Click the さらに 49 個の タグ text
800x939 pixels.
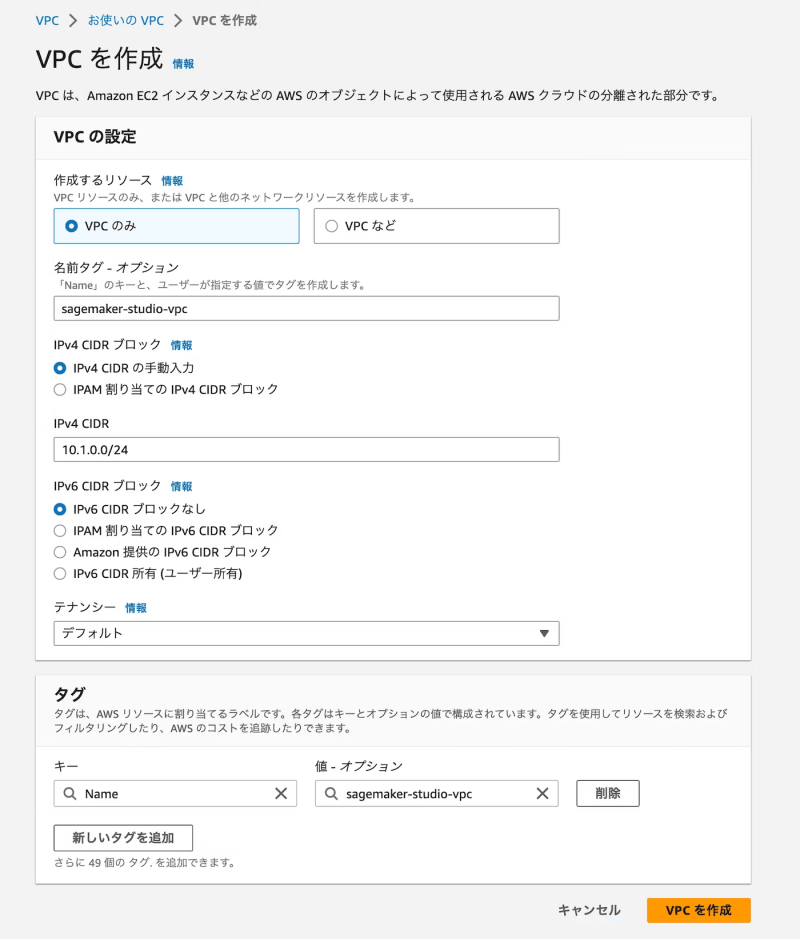tap(144, 862)
